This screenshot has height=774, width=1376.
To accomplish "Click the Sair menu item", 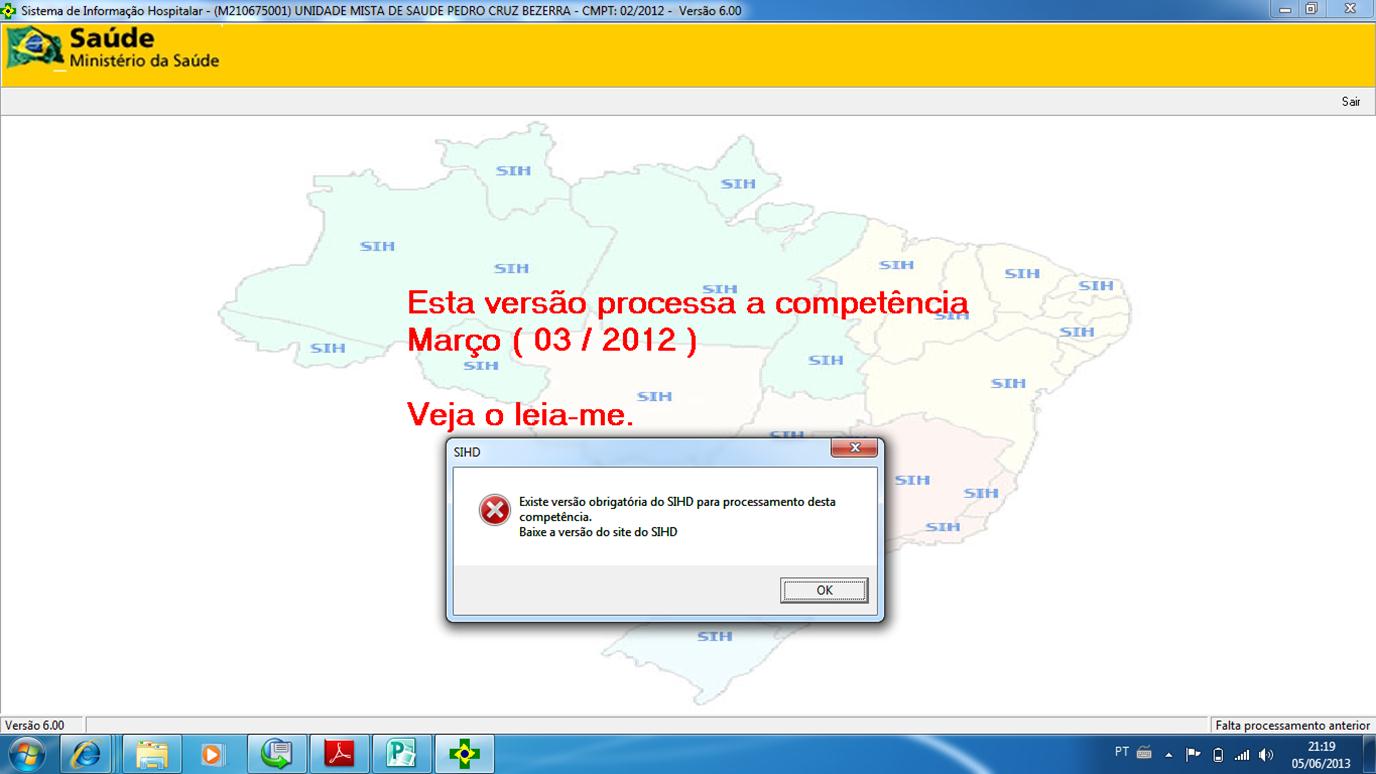I will point(1352,101).
